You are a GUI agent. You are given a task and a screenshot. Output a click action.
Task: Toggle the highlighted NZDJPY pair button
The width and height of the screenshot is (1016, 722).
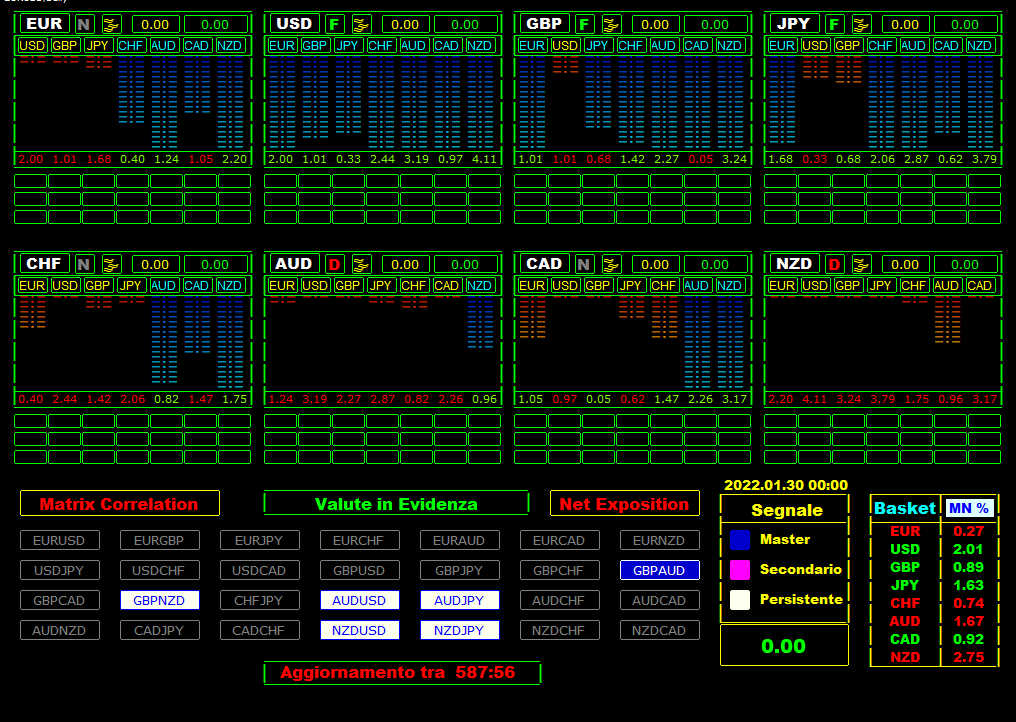459,630
